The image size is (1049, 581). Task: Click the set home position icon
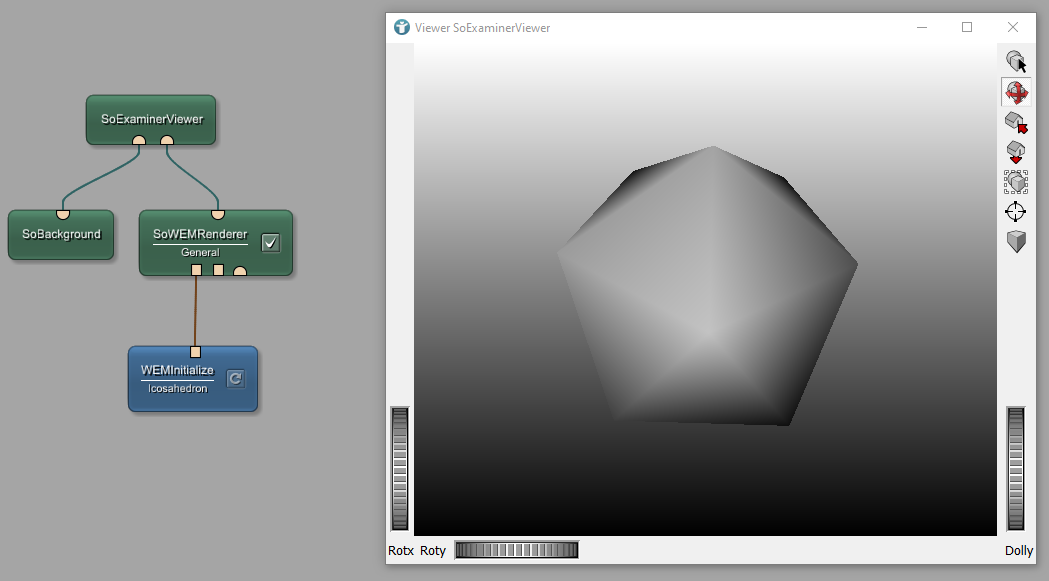pos(1016,152)
